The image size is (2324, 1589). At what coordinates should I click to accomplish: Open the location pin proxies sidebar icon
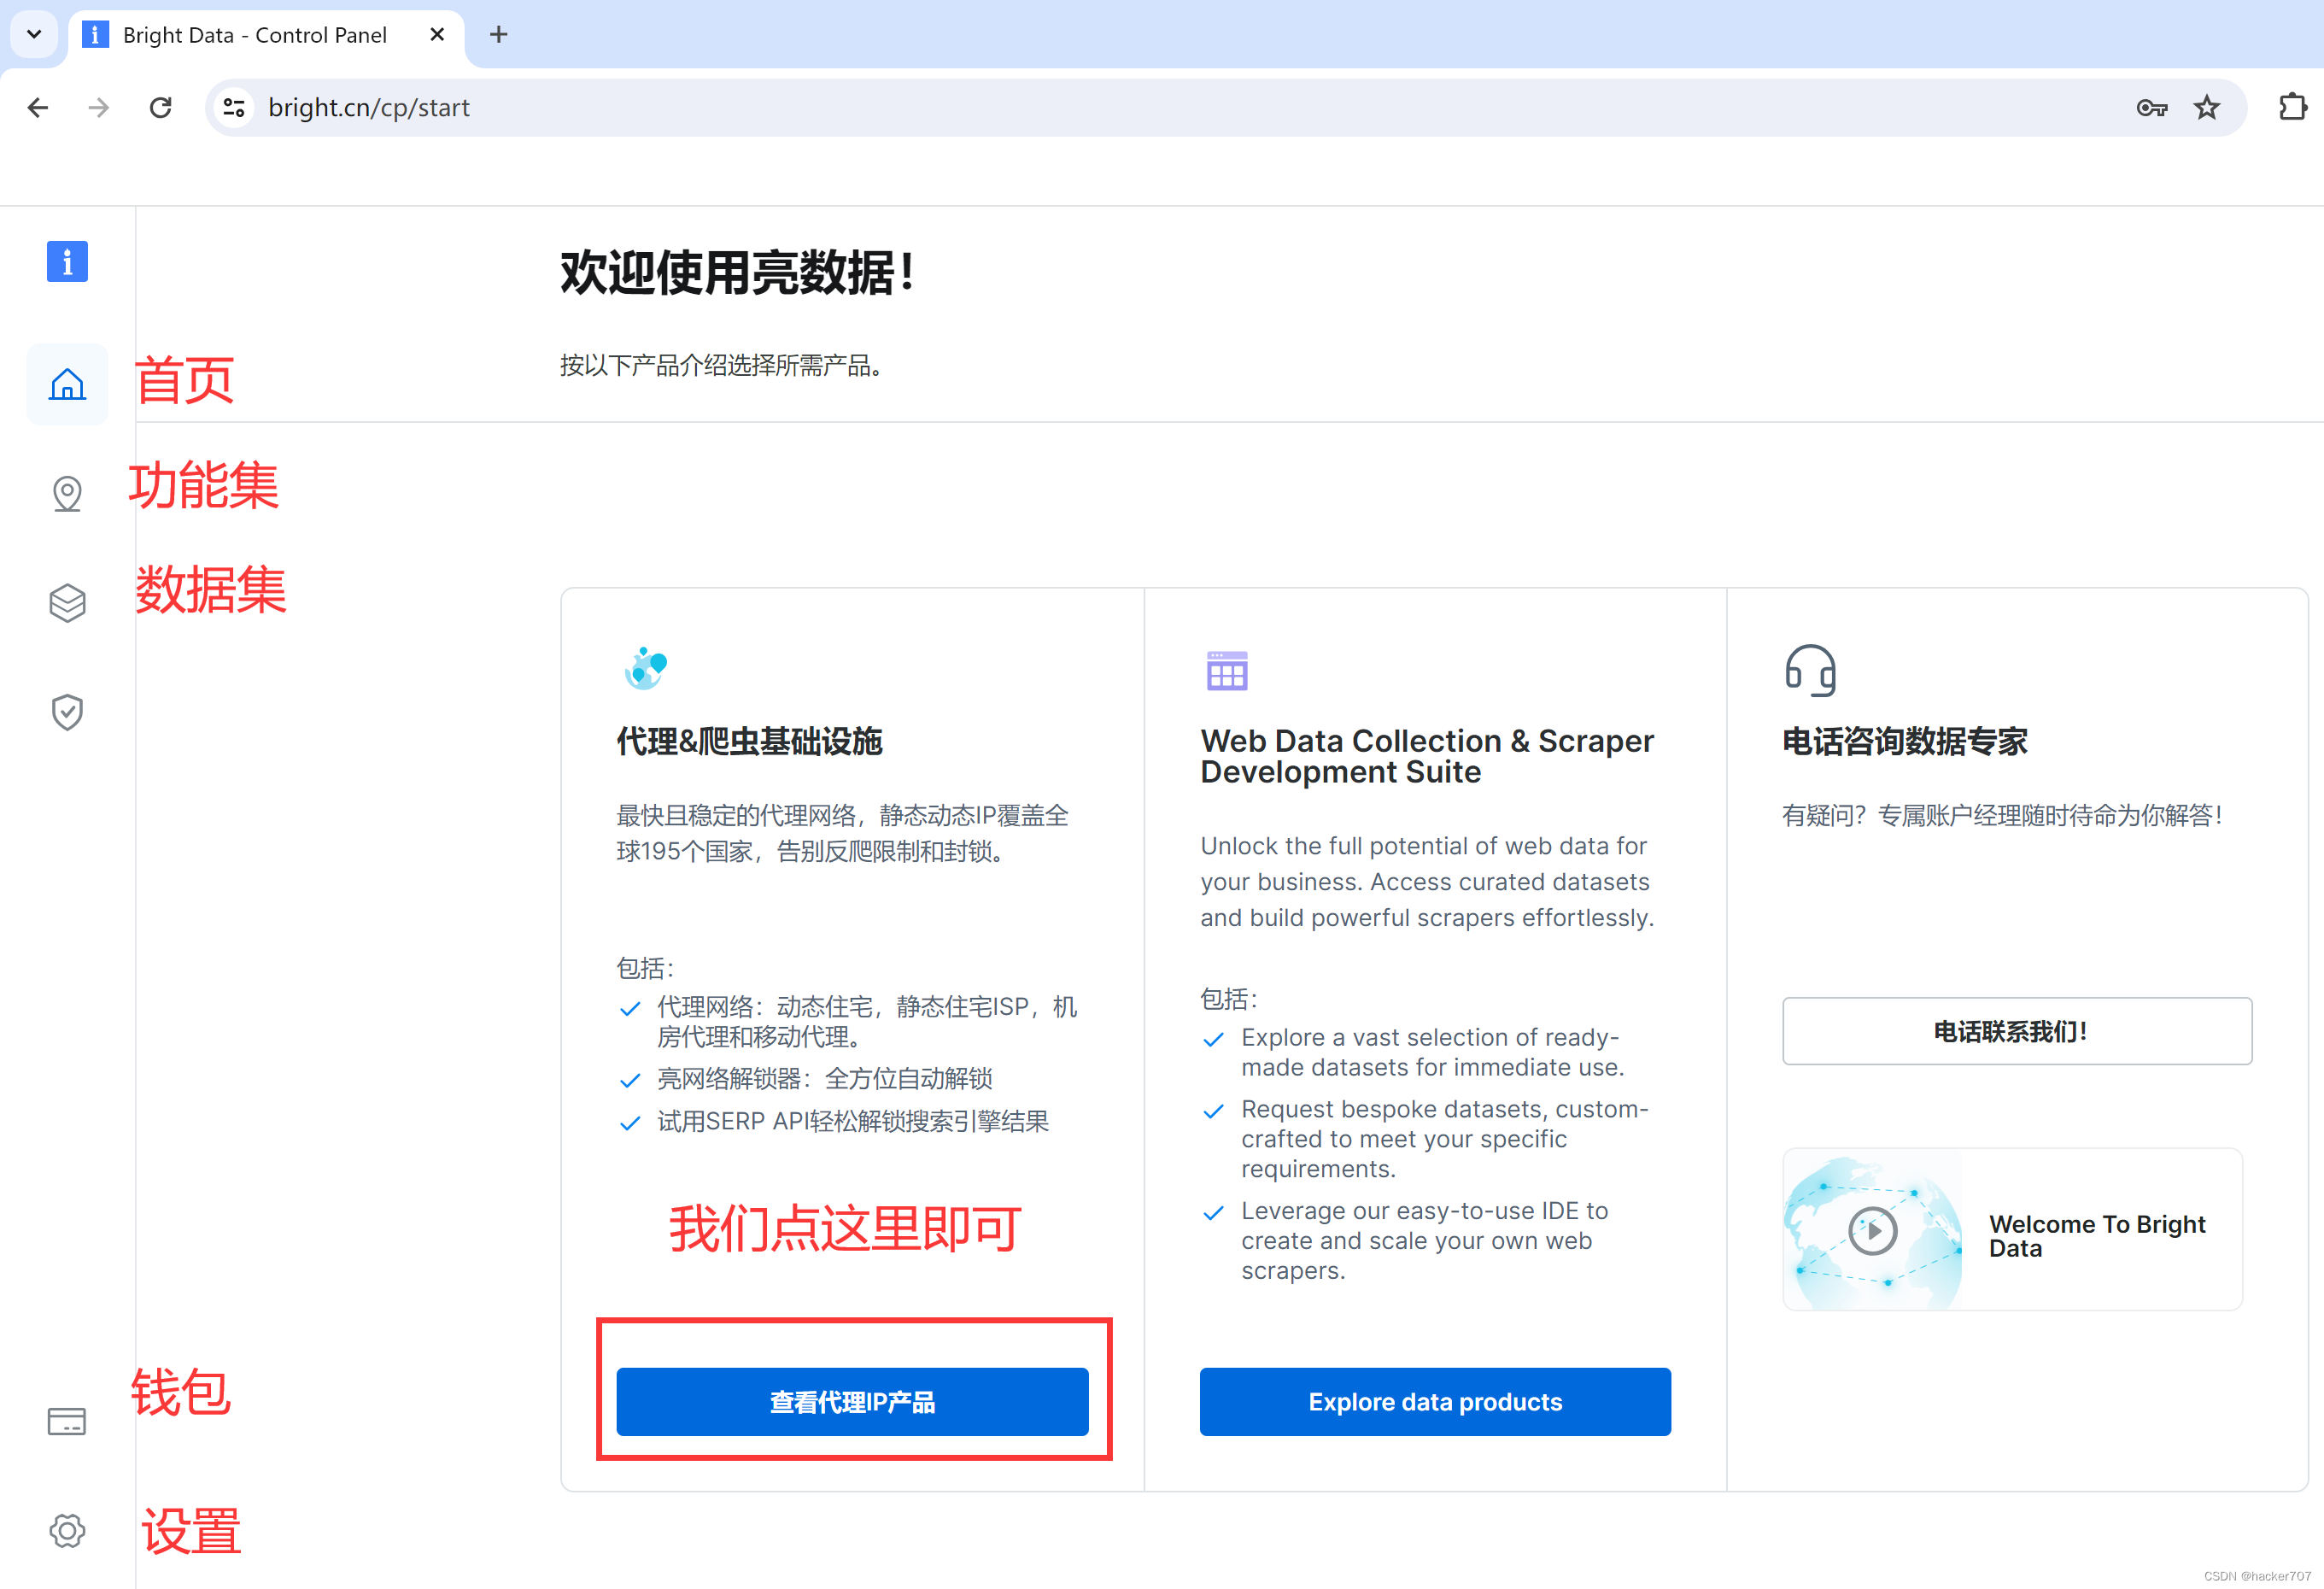67,493
